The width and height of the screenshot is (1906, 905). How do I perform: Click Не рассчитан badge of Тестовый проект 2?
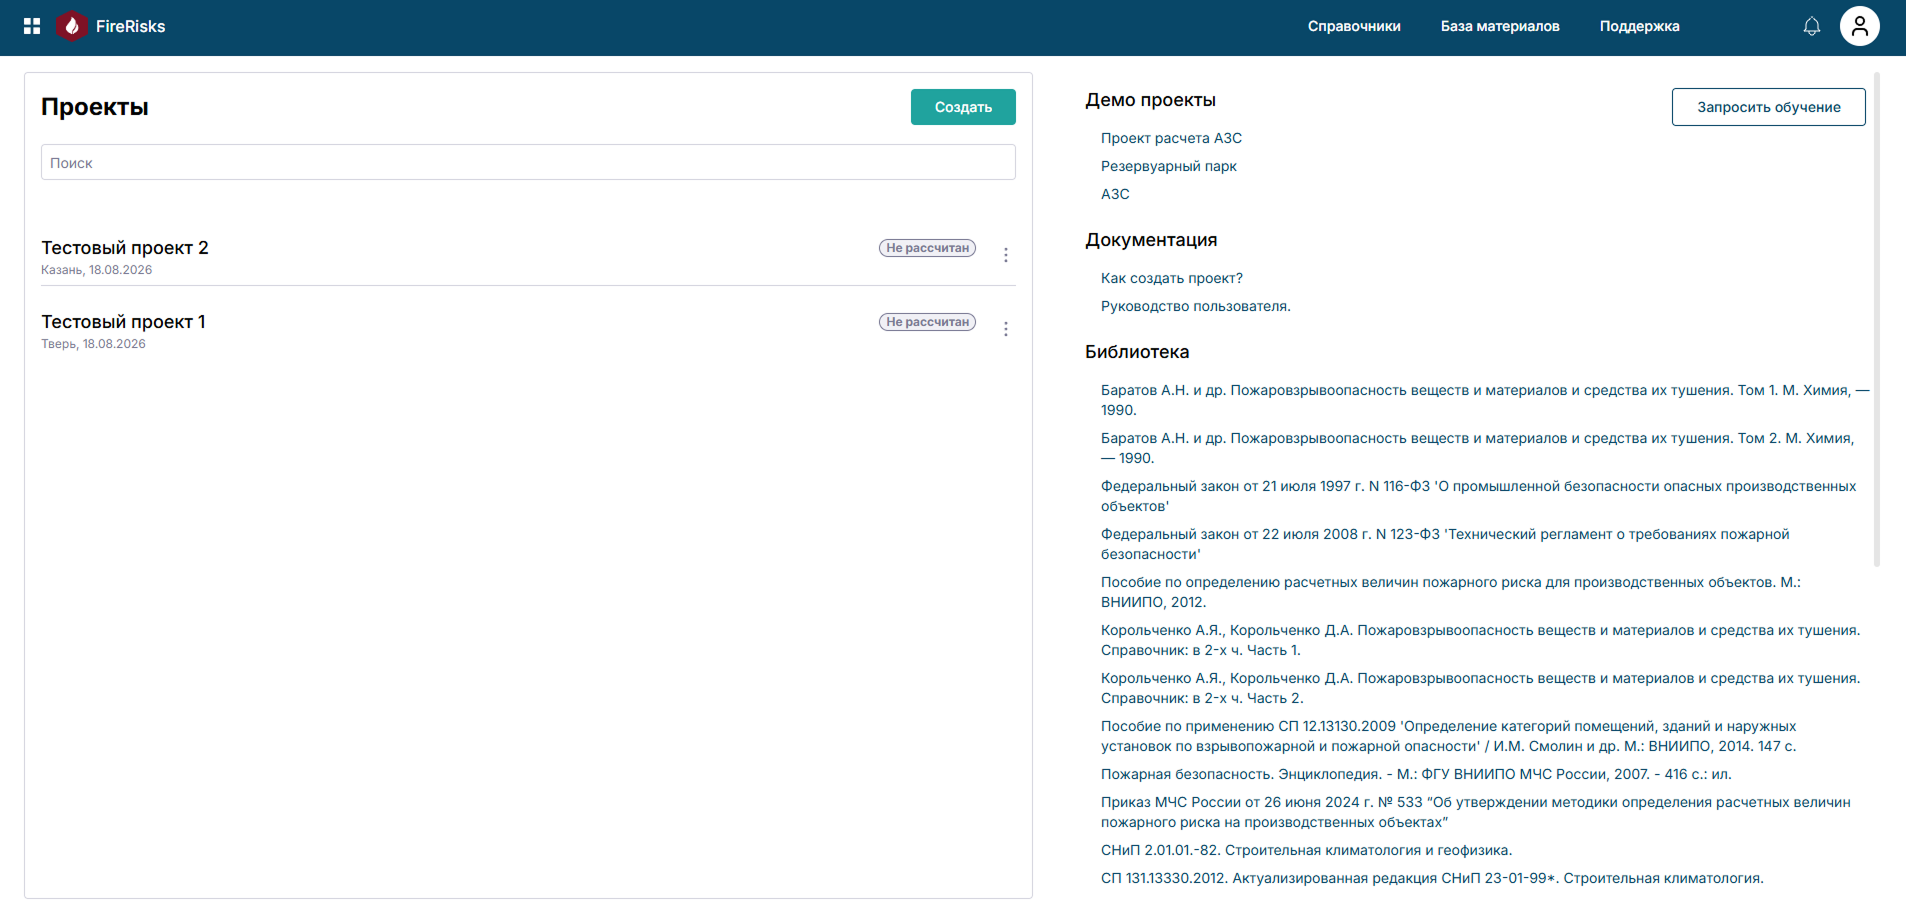927,248
